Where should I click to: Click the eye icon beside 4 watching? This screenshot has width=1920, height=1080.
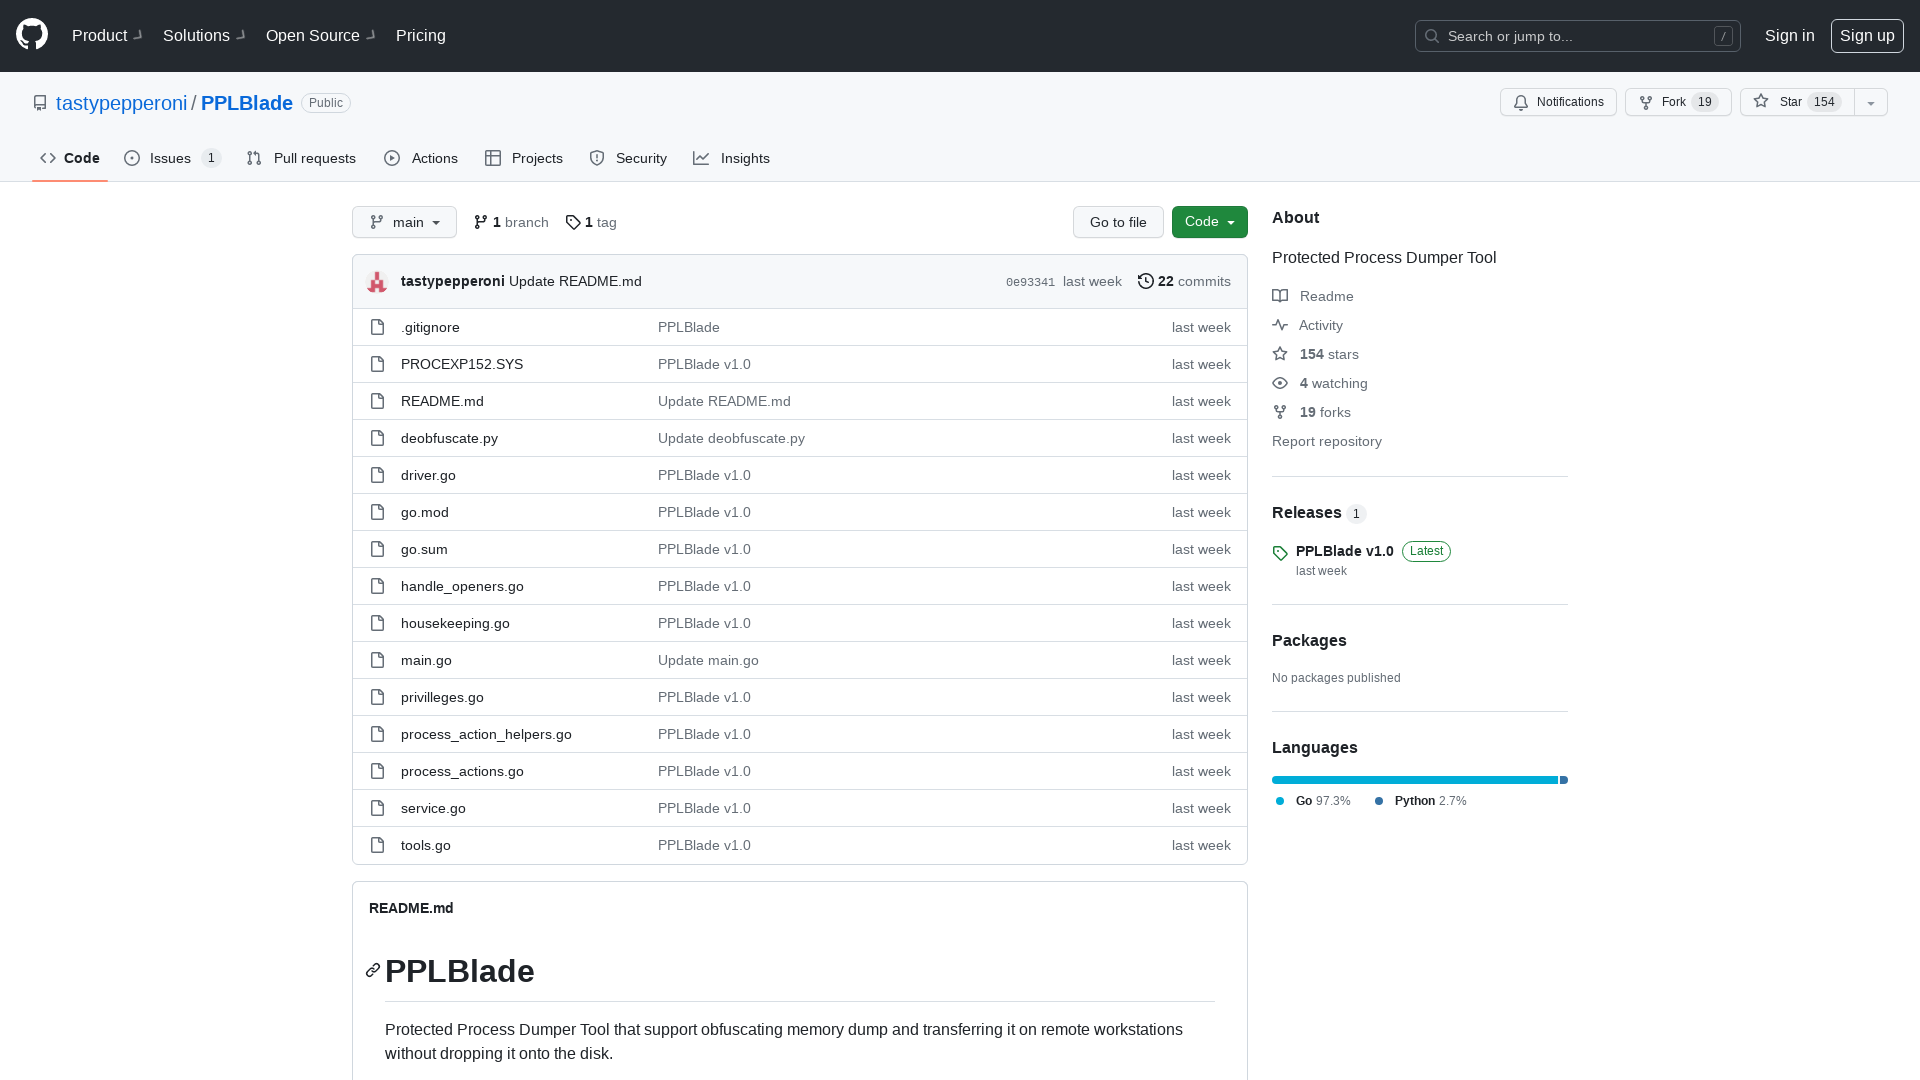1280,383
